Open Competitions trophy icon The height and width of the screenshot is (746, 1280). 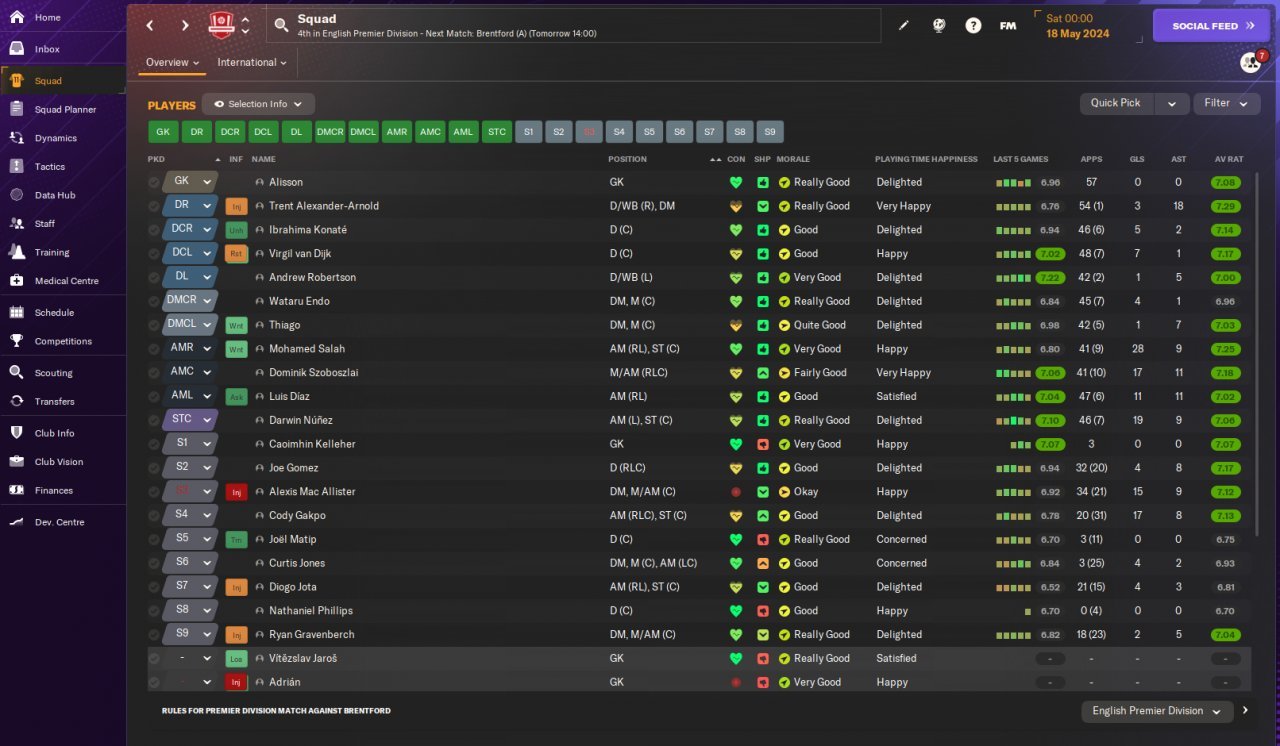(16, 341)
